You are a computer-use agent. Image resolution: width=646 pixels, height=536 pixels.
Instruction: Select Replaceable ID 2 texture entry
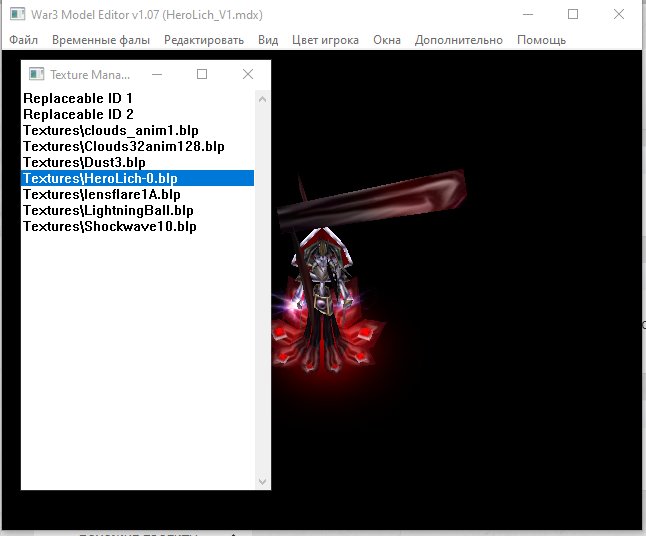138,114
